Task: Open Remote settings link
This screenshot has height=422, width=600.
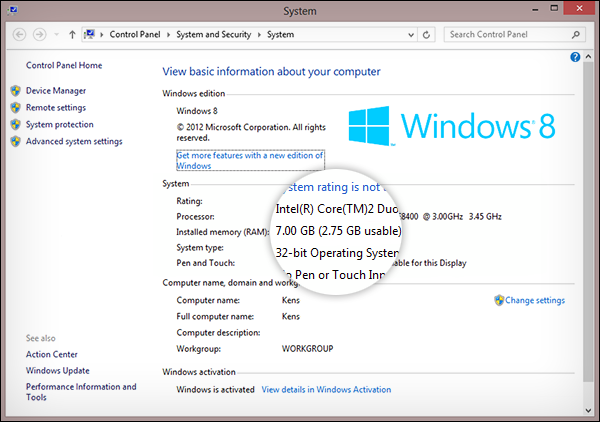Action: click(56, 108)
